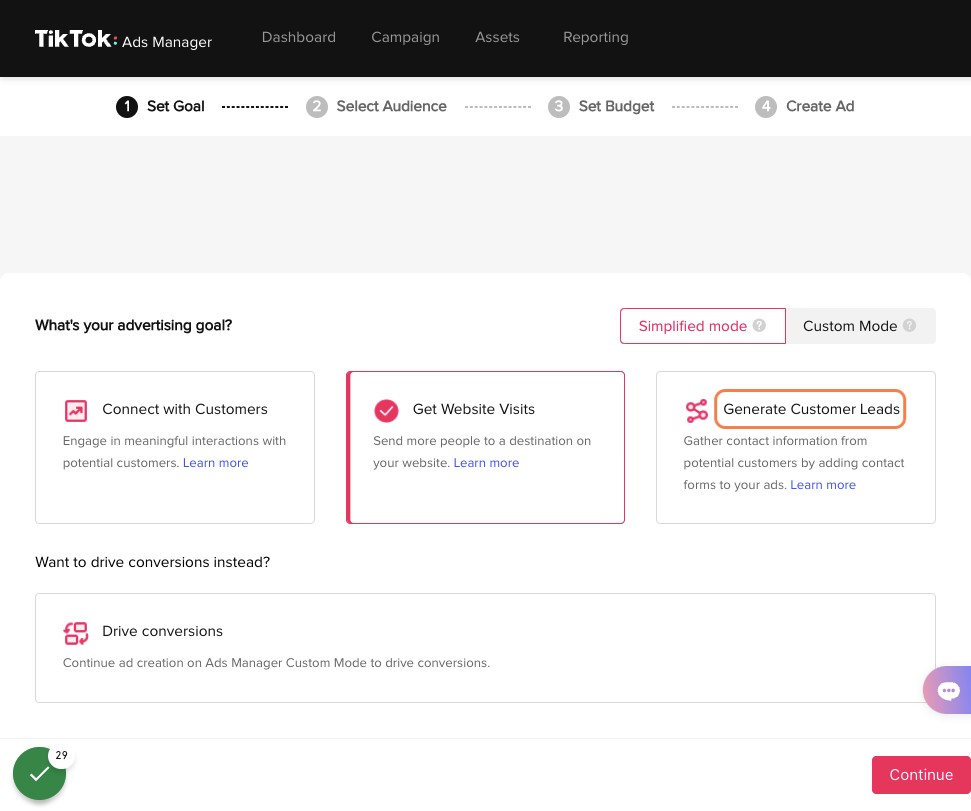The image size is (971, 811).
Task: Open the chat support bubble
Action: 947,690
